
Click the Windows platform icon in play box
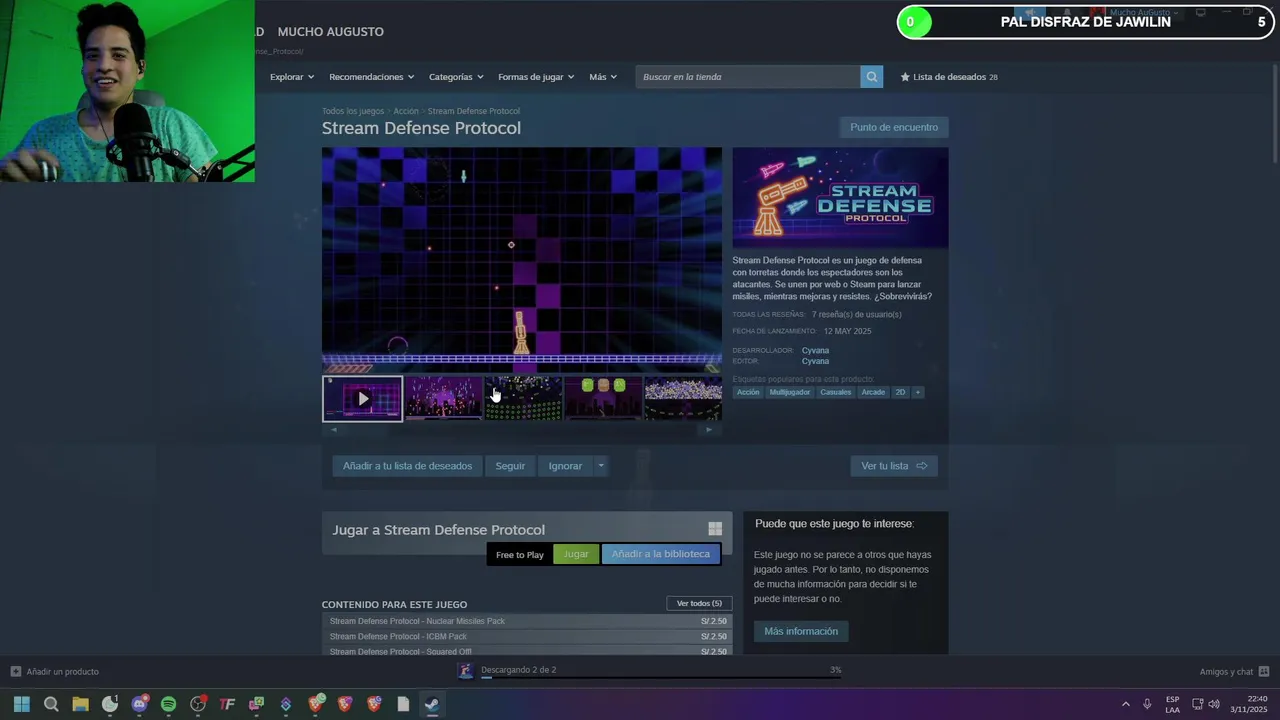(x=715, y=529)
